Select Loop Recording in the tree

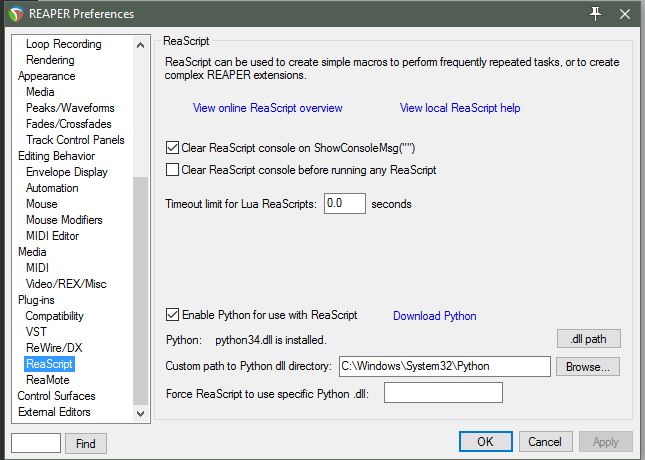tap(64, 44)
